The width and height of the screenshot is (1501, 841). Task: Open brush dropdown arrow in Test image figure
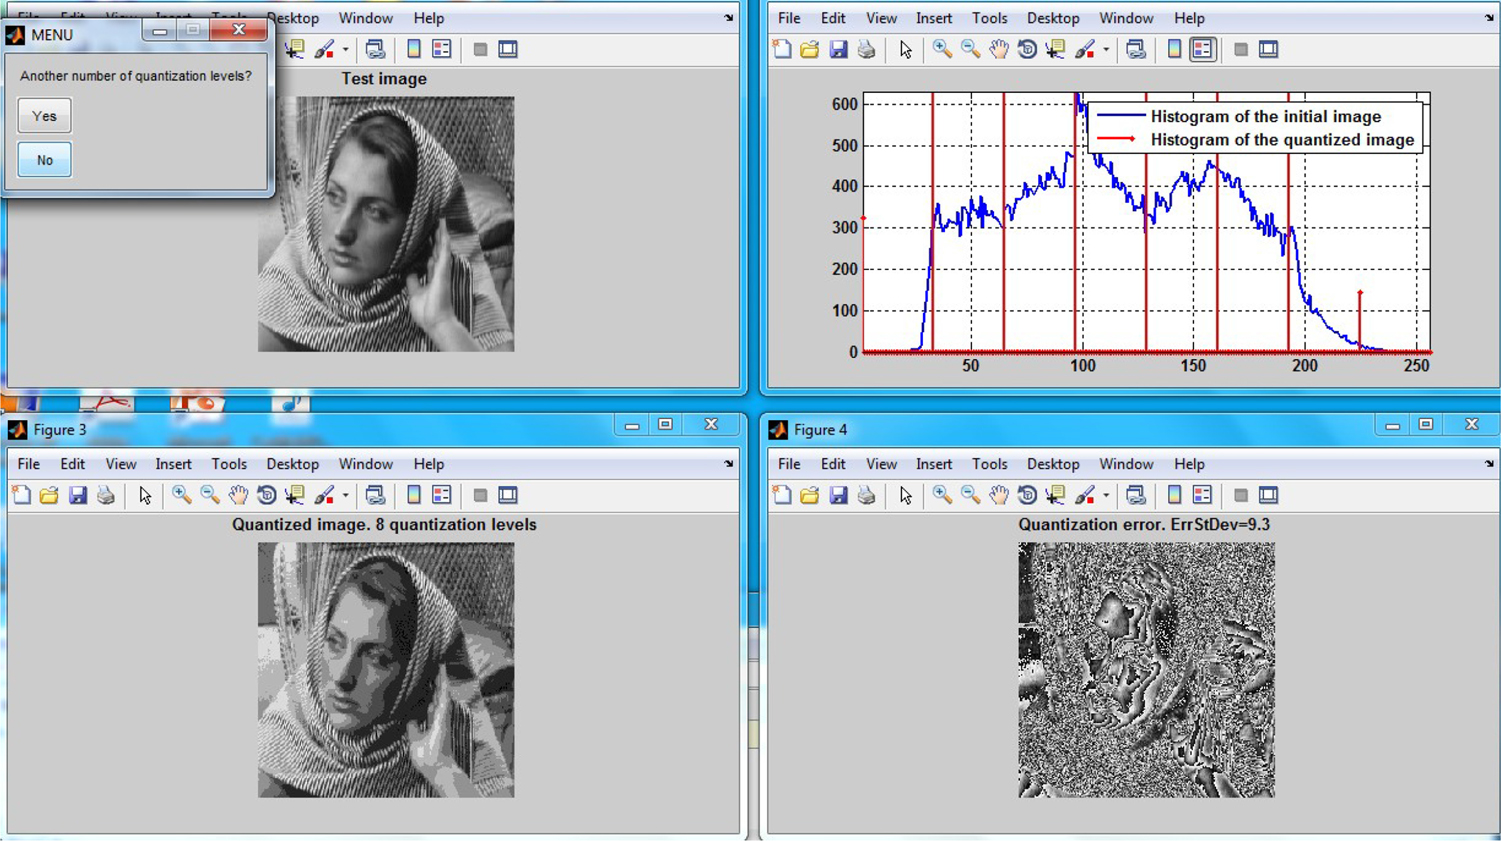pyautogui.click(x=345, y=49)
